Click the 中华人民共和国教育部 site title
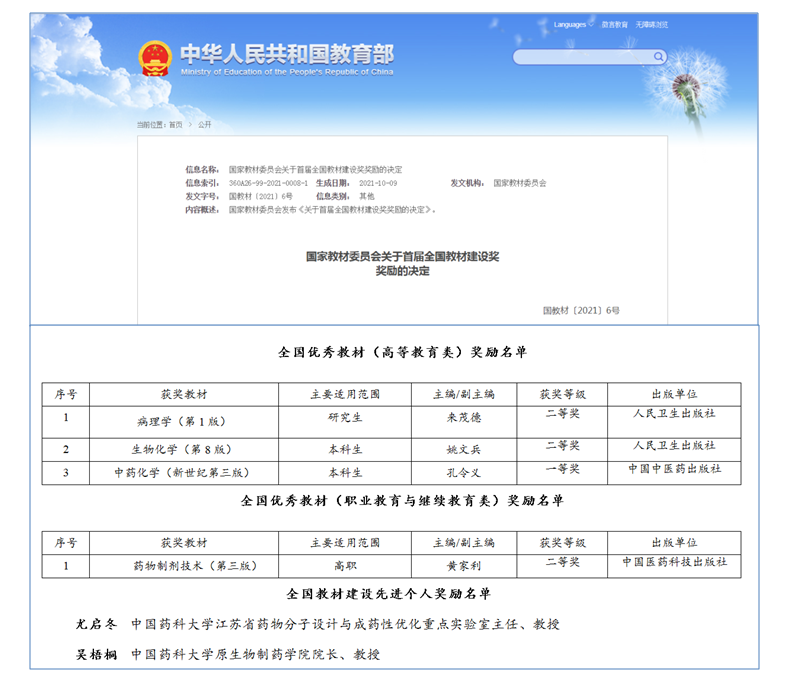This screenshot has width=785, height=687. [x=287, y=54]
